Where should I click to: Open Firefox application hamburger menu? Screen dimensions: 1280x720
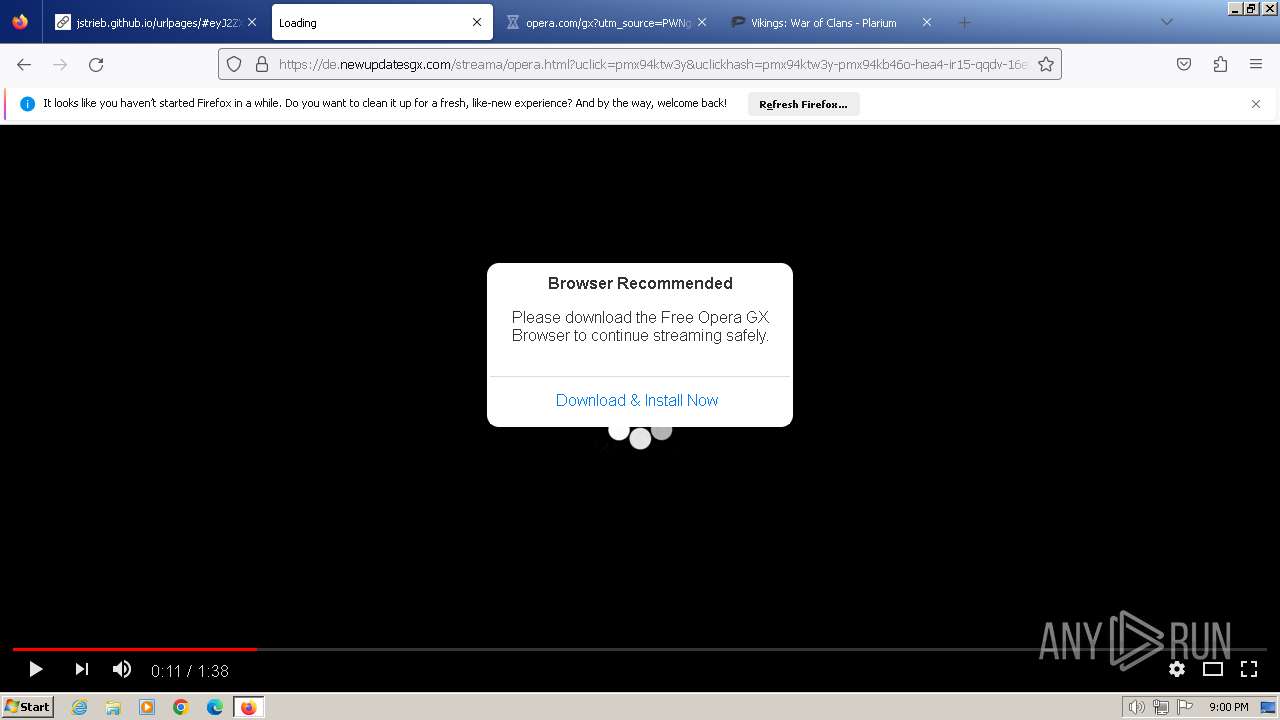1256,64
